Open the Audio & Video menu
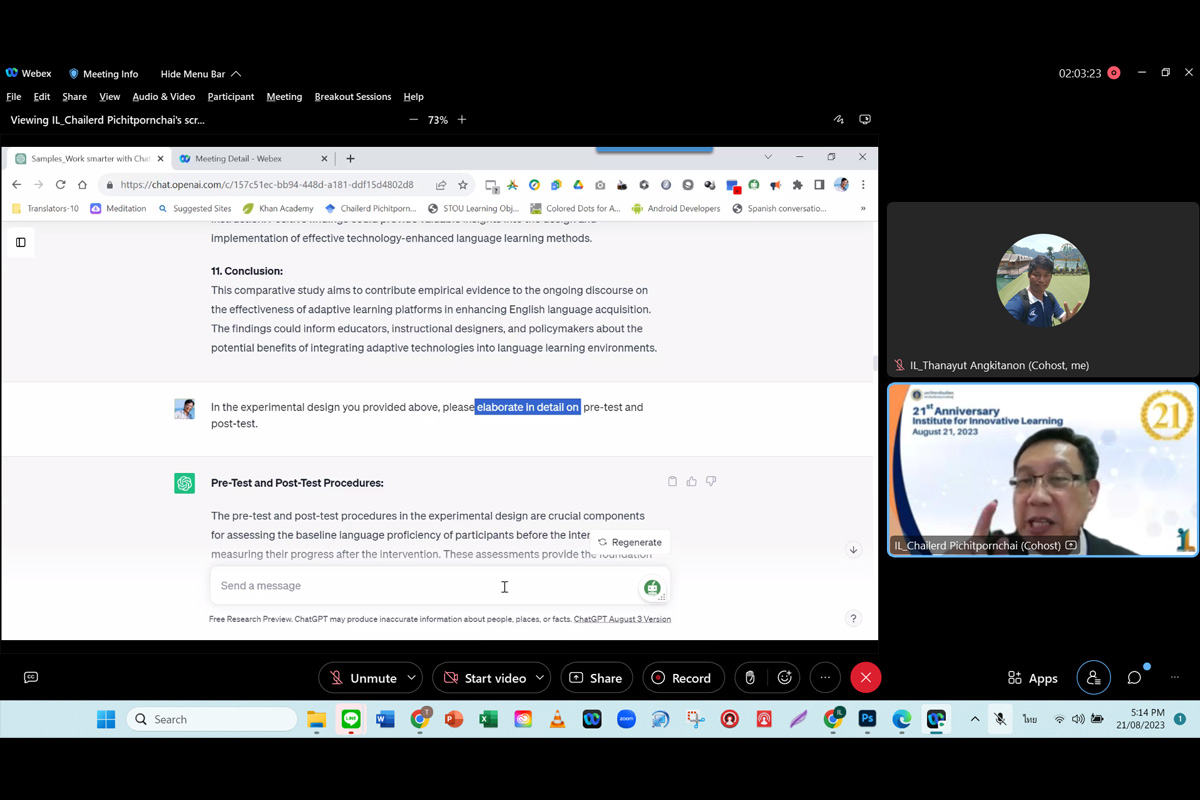This screenshot has height=800, width=1200. [163, 97]
